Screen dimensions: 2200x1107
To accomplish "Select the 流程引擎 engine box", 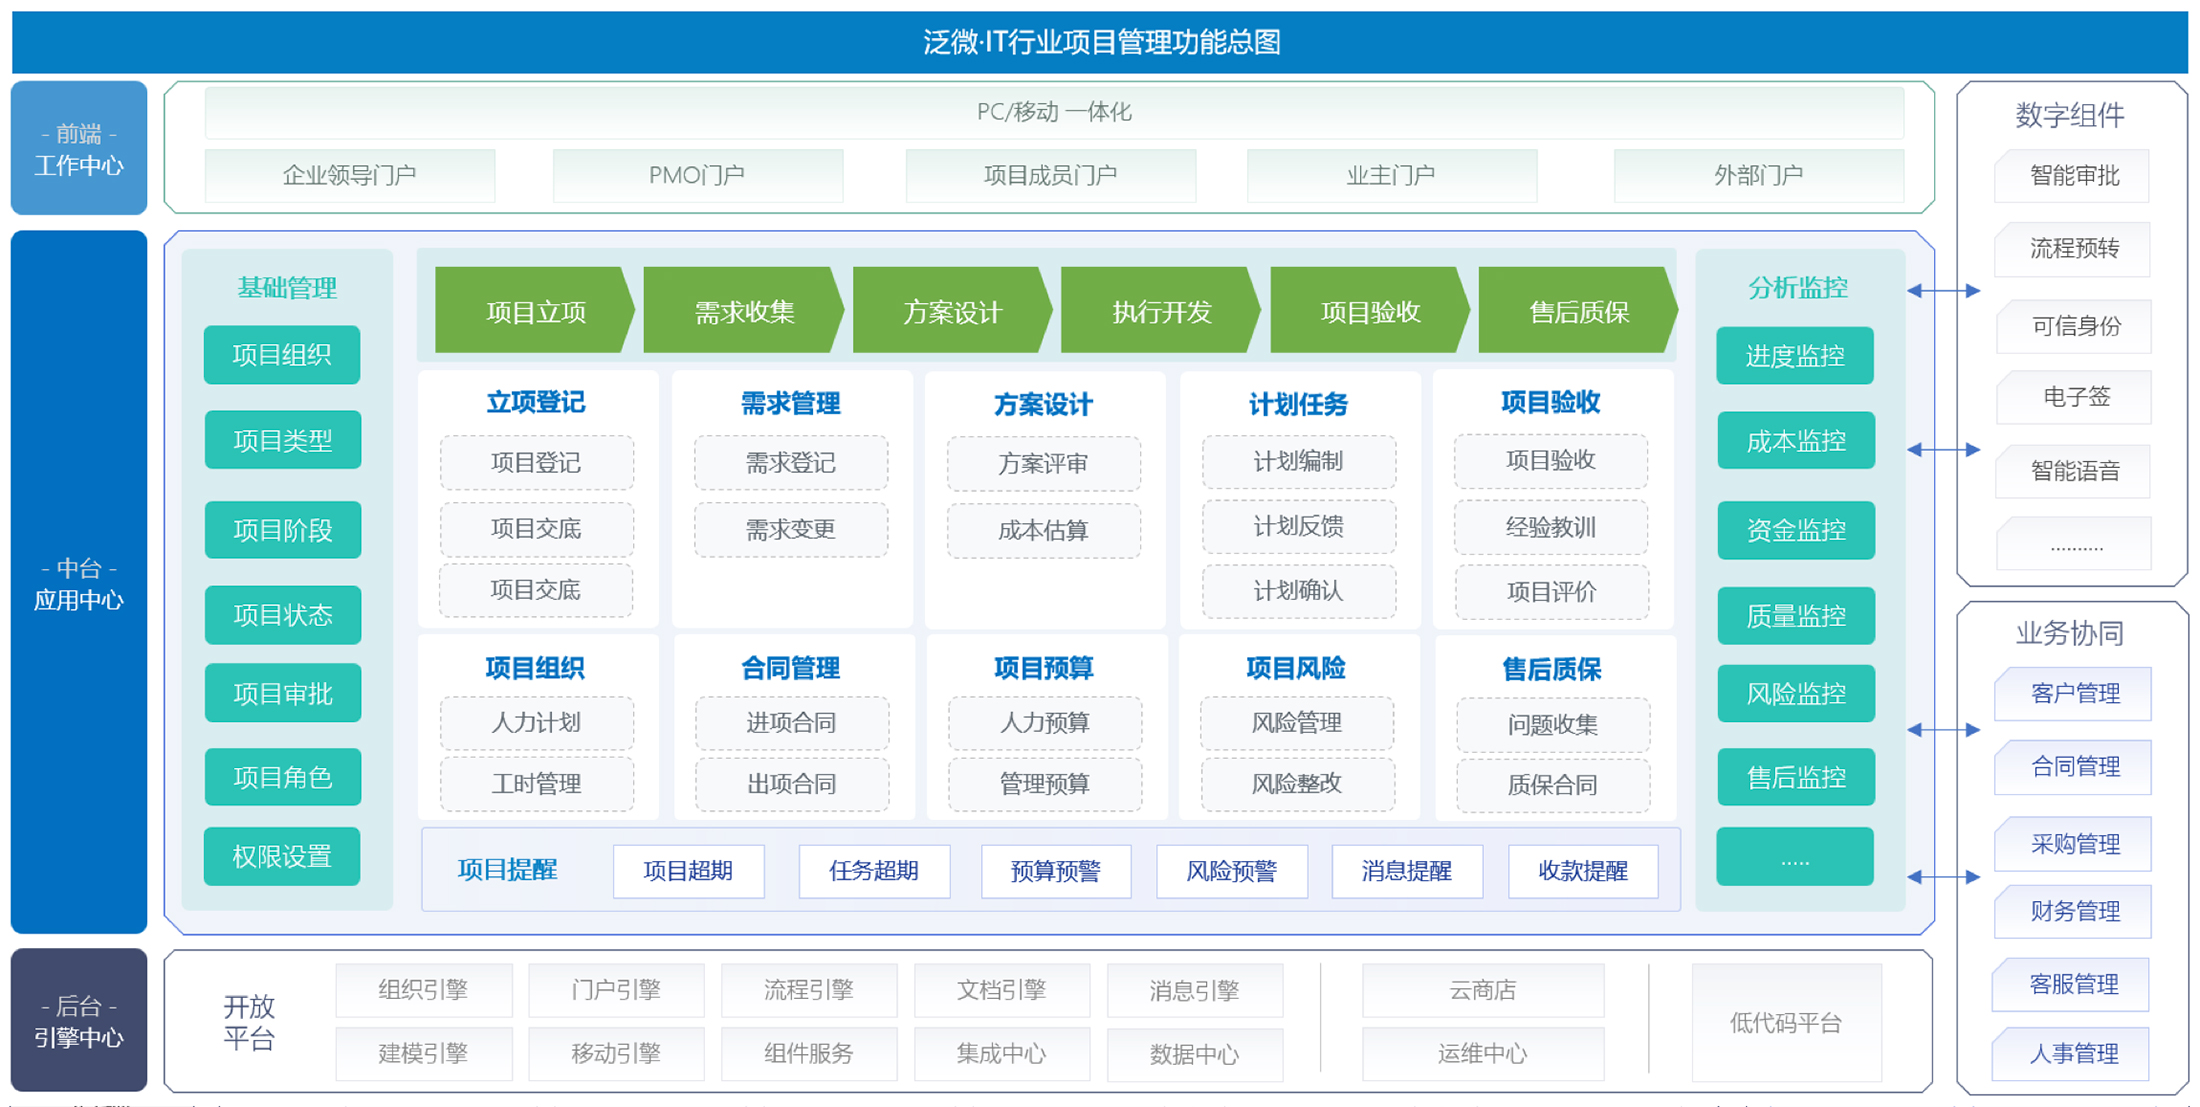I will [x=808, y=990].
